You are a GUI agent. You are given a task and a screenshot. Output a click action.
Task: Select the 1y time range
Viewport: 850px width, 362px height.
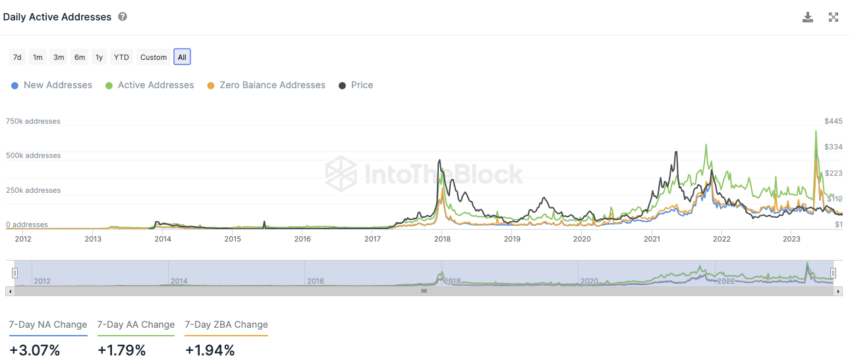coord(99,57)
